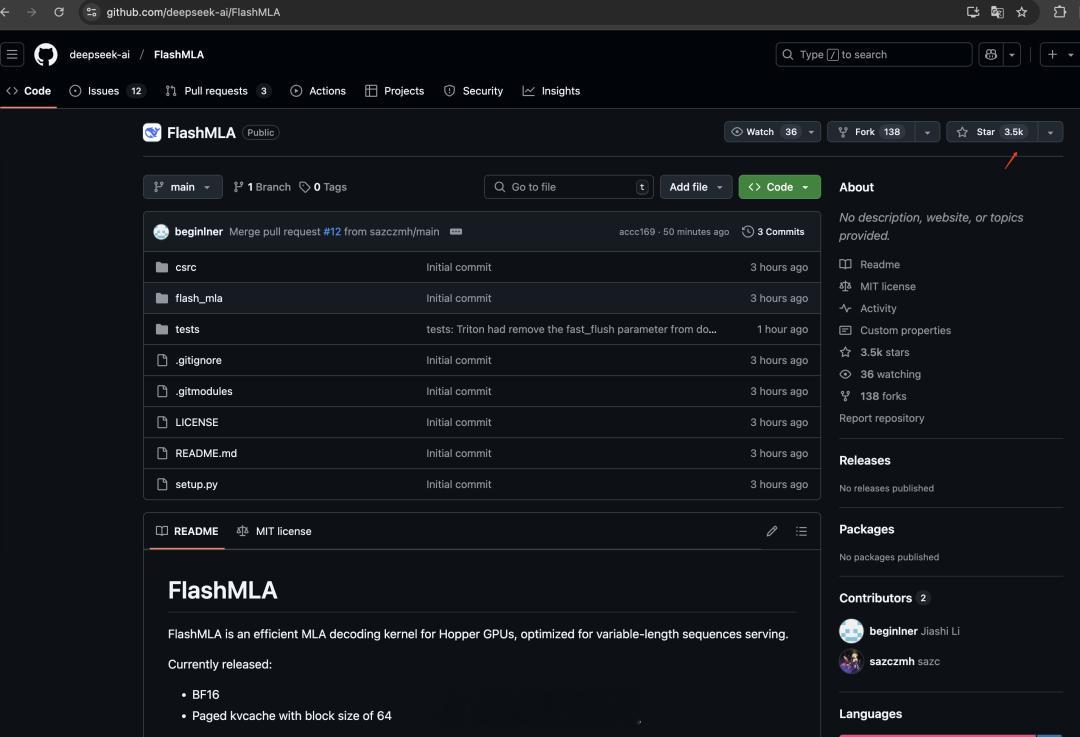Open Report repository link
The width and height of the screenshot is (1080, 737).
[882, 418]
